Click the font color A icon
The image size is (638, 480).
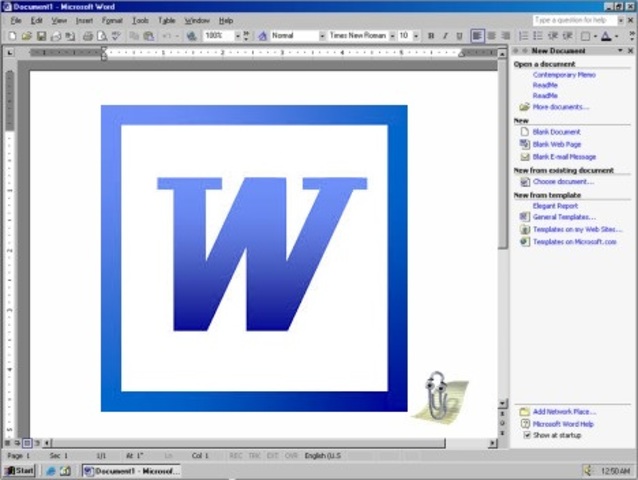click(x=606, y=36)
